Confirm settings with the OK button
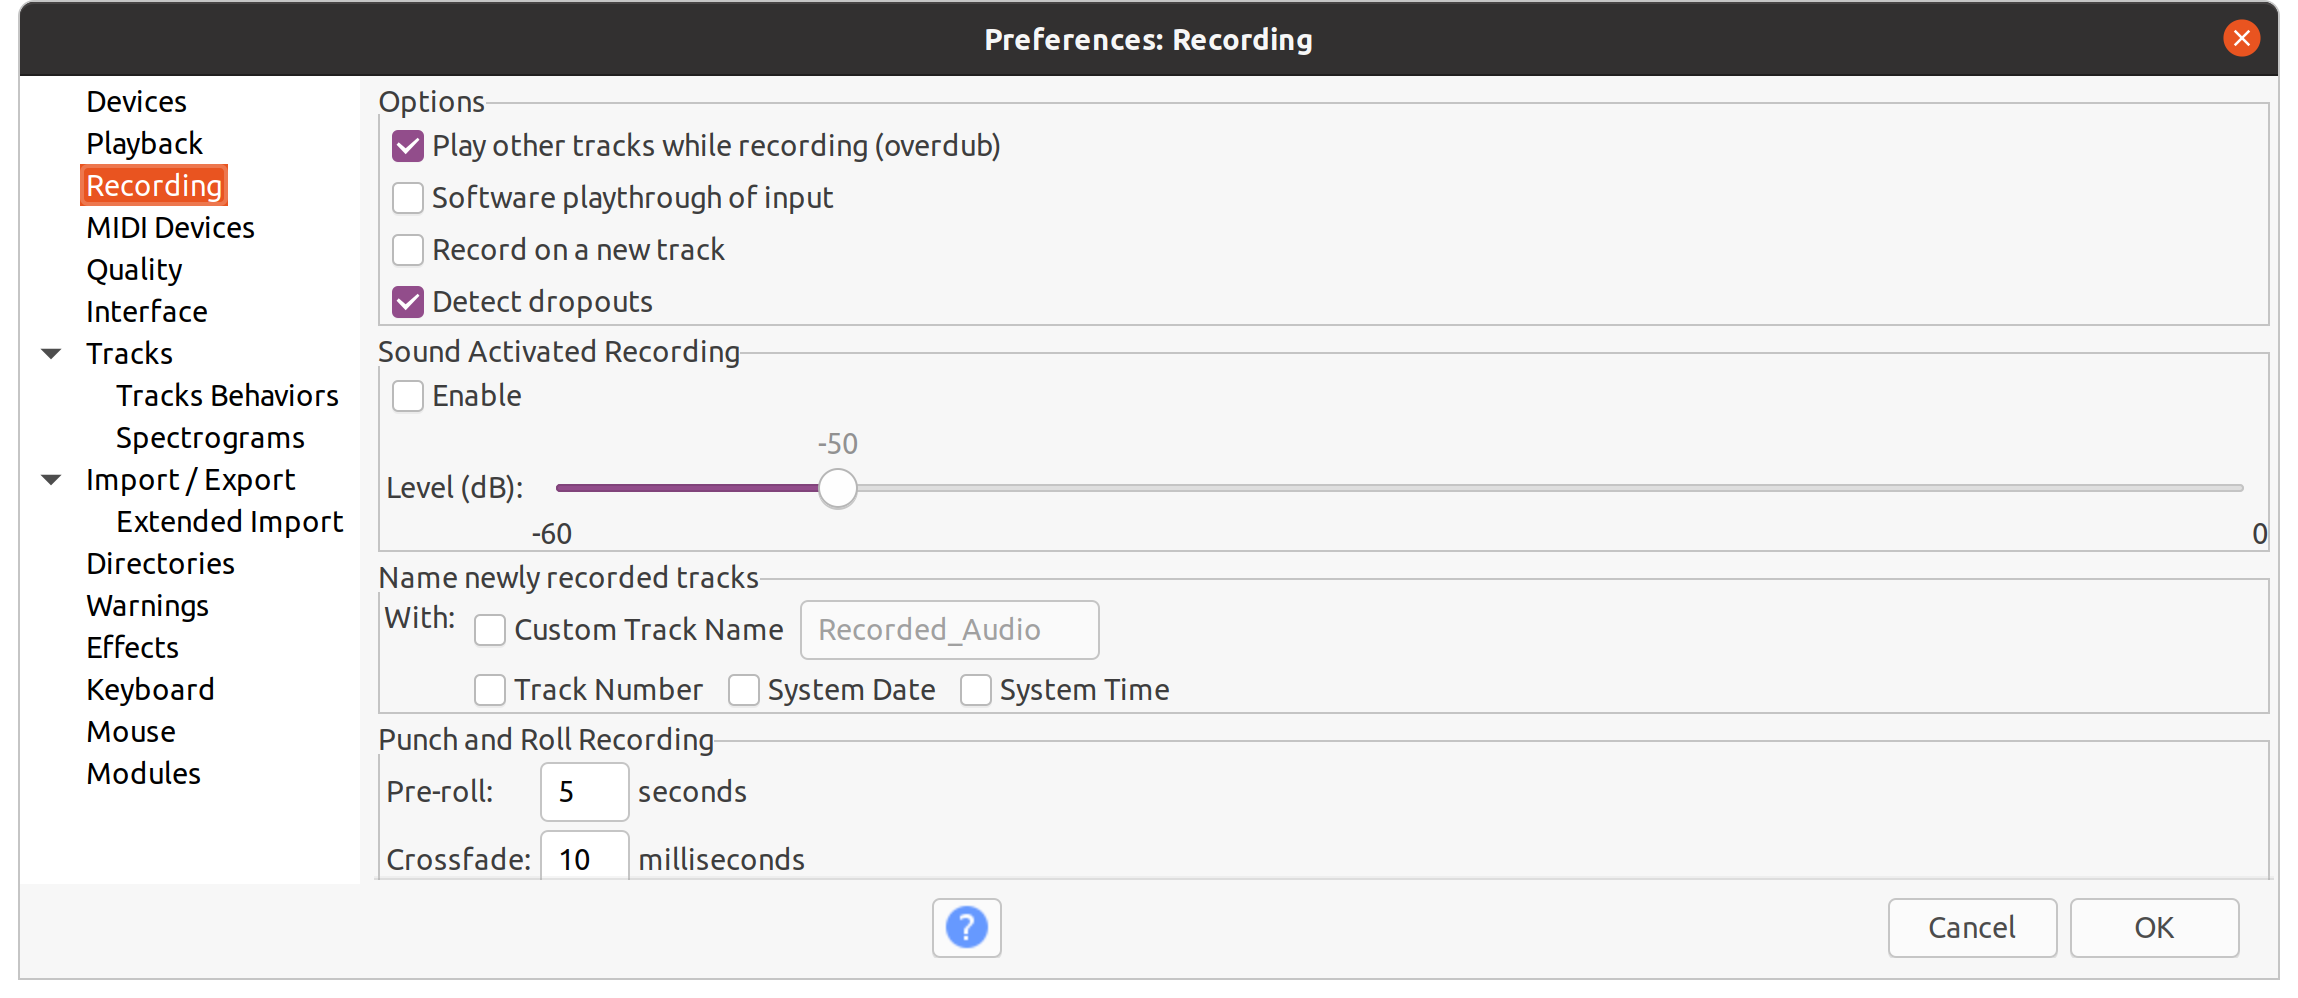The height and width of the screenshot is (998, 2298). click(x=2153, y=928)
